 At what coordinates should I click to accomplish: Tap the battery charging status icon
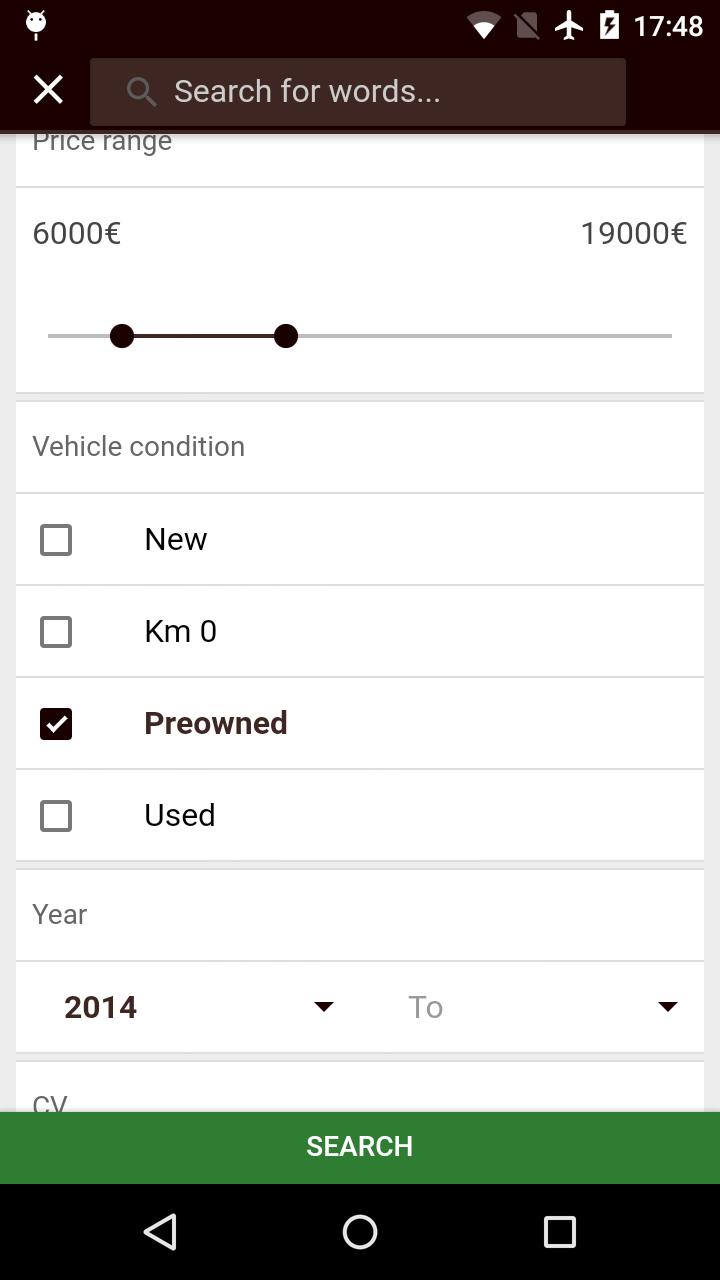click(x=609, y=25)
